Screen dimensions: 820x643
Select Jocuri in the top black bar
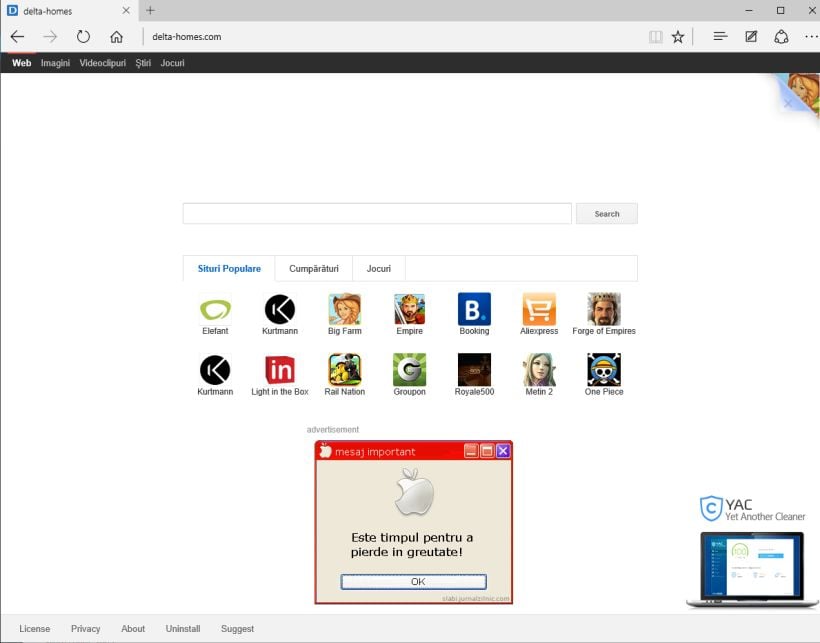[x=172, y=63]
